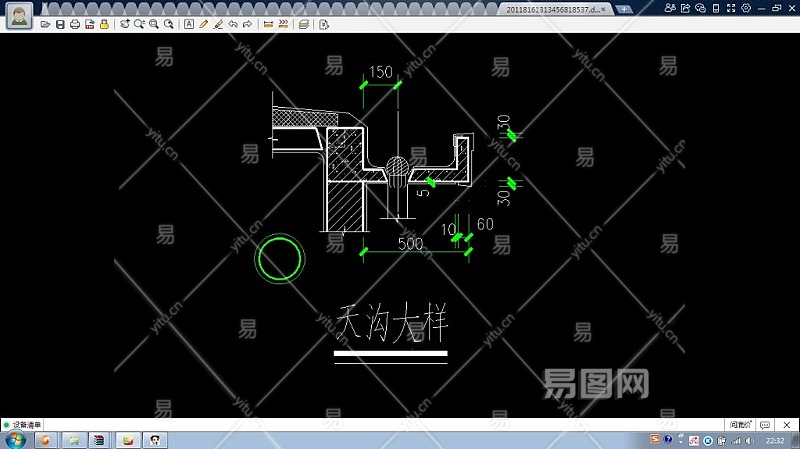The height and width of the screenshot is (449, 800).
Task: Click the zoom extents magnifier icon
Action: pyautogui.click(x=154, y=24)
